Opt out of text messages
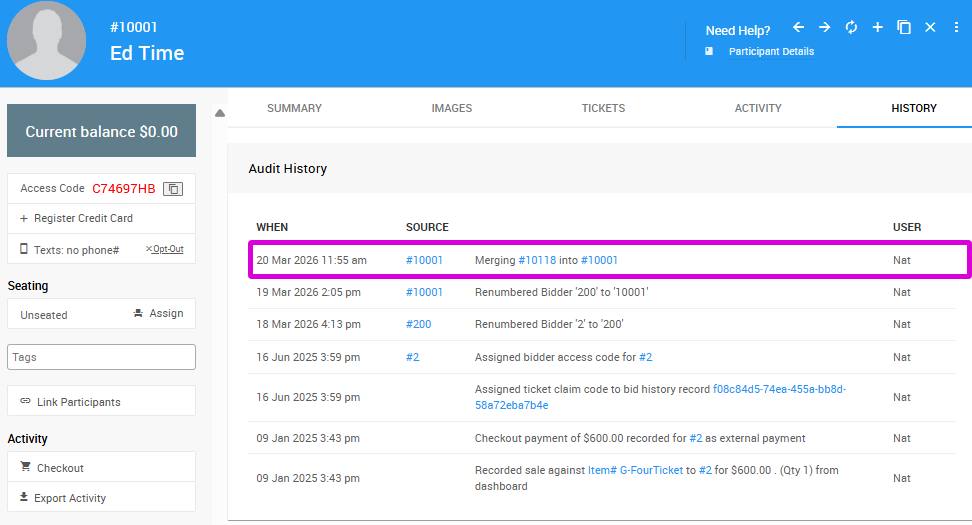This screenshot has height=525, width=972. click(x=165, y=249)
